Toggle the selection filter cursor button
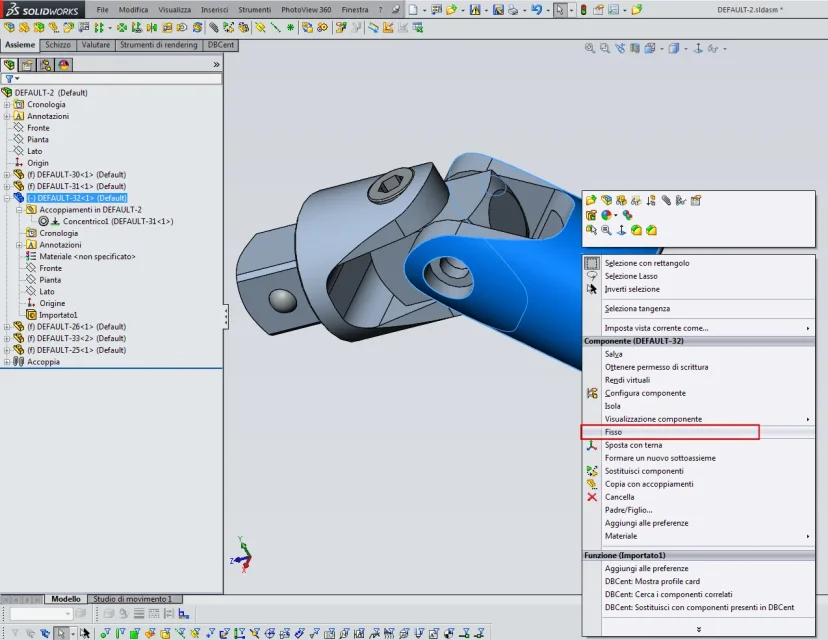Screen dimensions: 828x640 click(61, 633)
